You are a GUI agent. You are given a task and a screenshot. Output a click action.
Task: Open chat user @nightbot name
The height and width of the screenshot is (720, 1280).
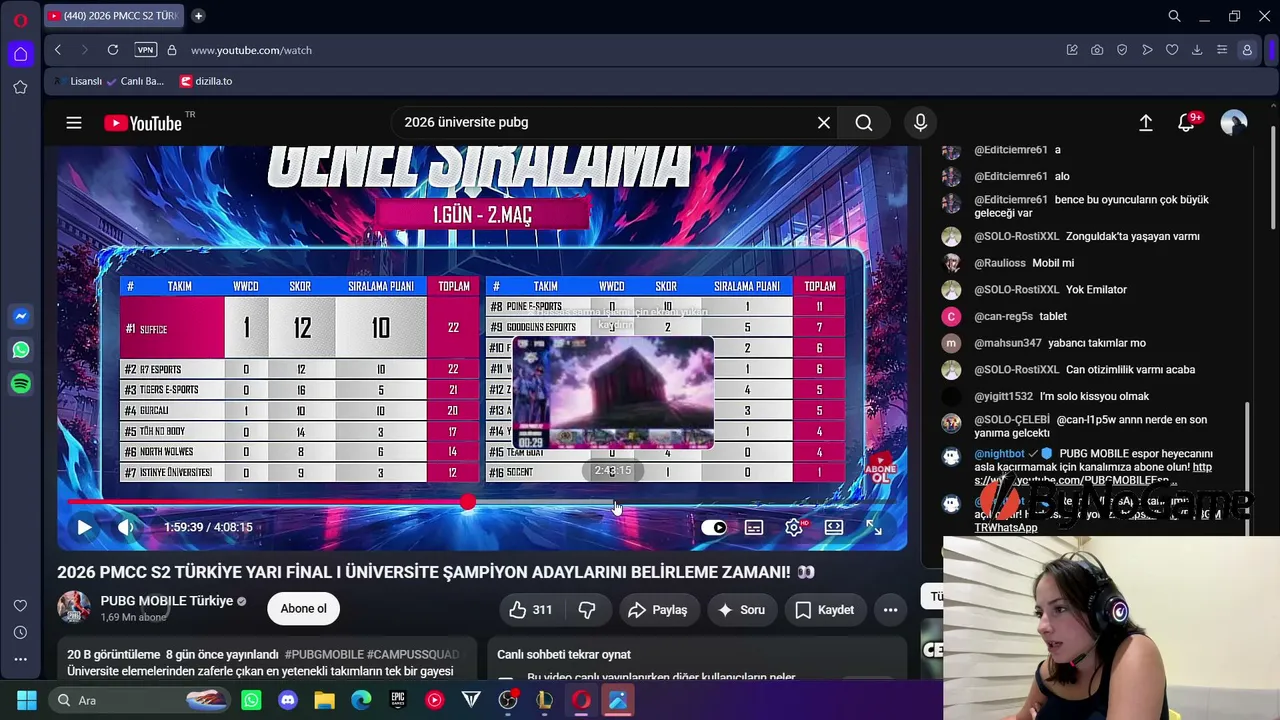coord(1000,453)
